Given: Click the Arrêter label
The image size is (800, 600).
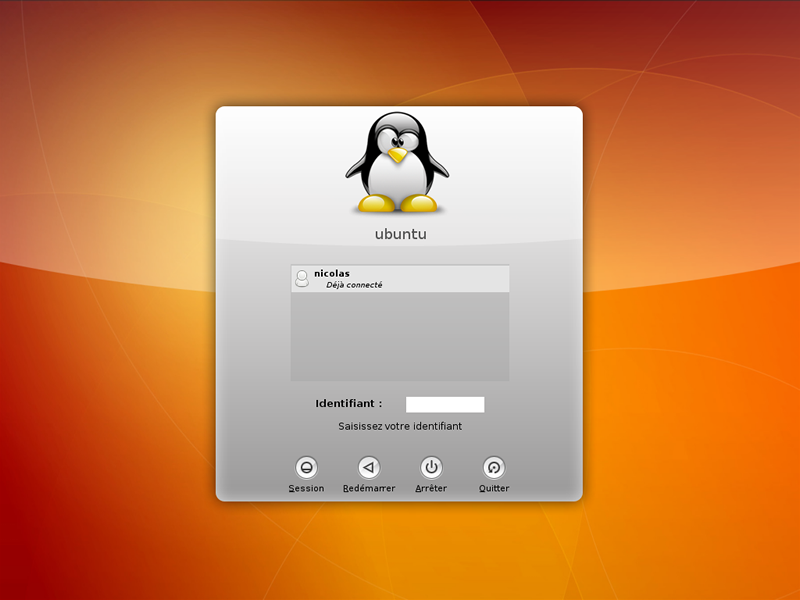Looking at the screenshot, I should click(x=431, y=488).
